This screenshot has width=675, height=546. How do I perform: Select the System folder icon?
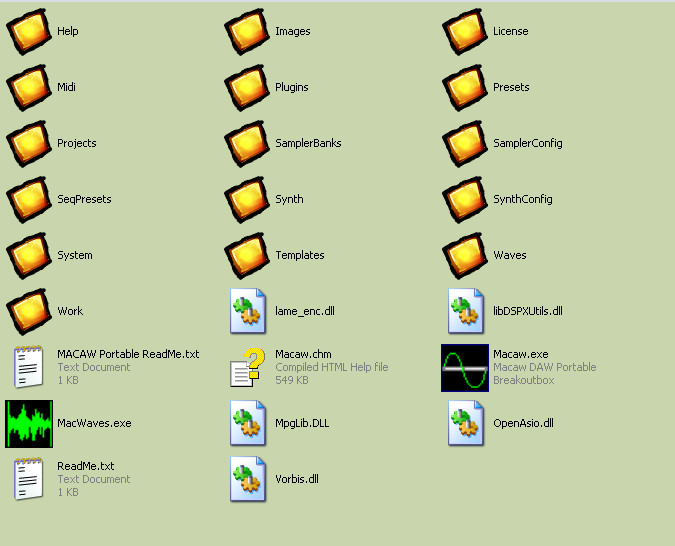pos(29,255)
